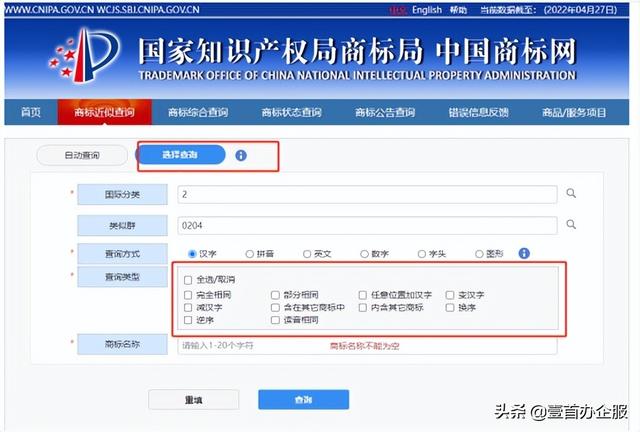Click the 国际分类 label
Viewport: 640px width, 432px height.
tap(122, 194)
